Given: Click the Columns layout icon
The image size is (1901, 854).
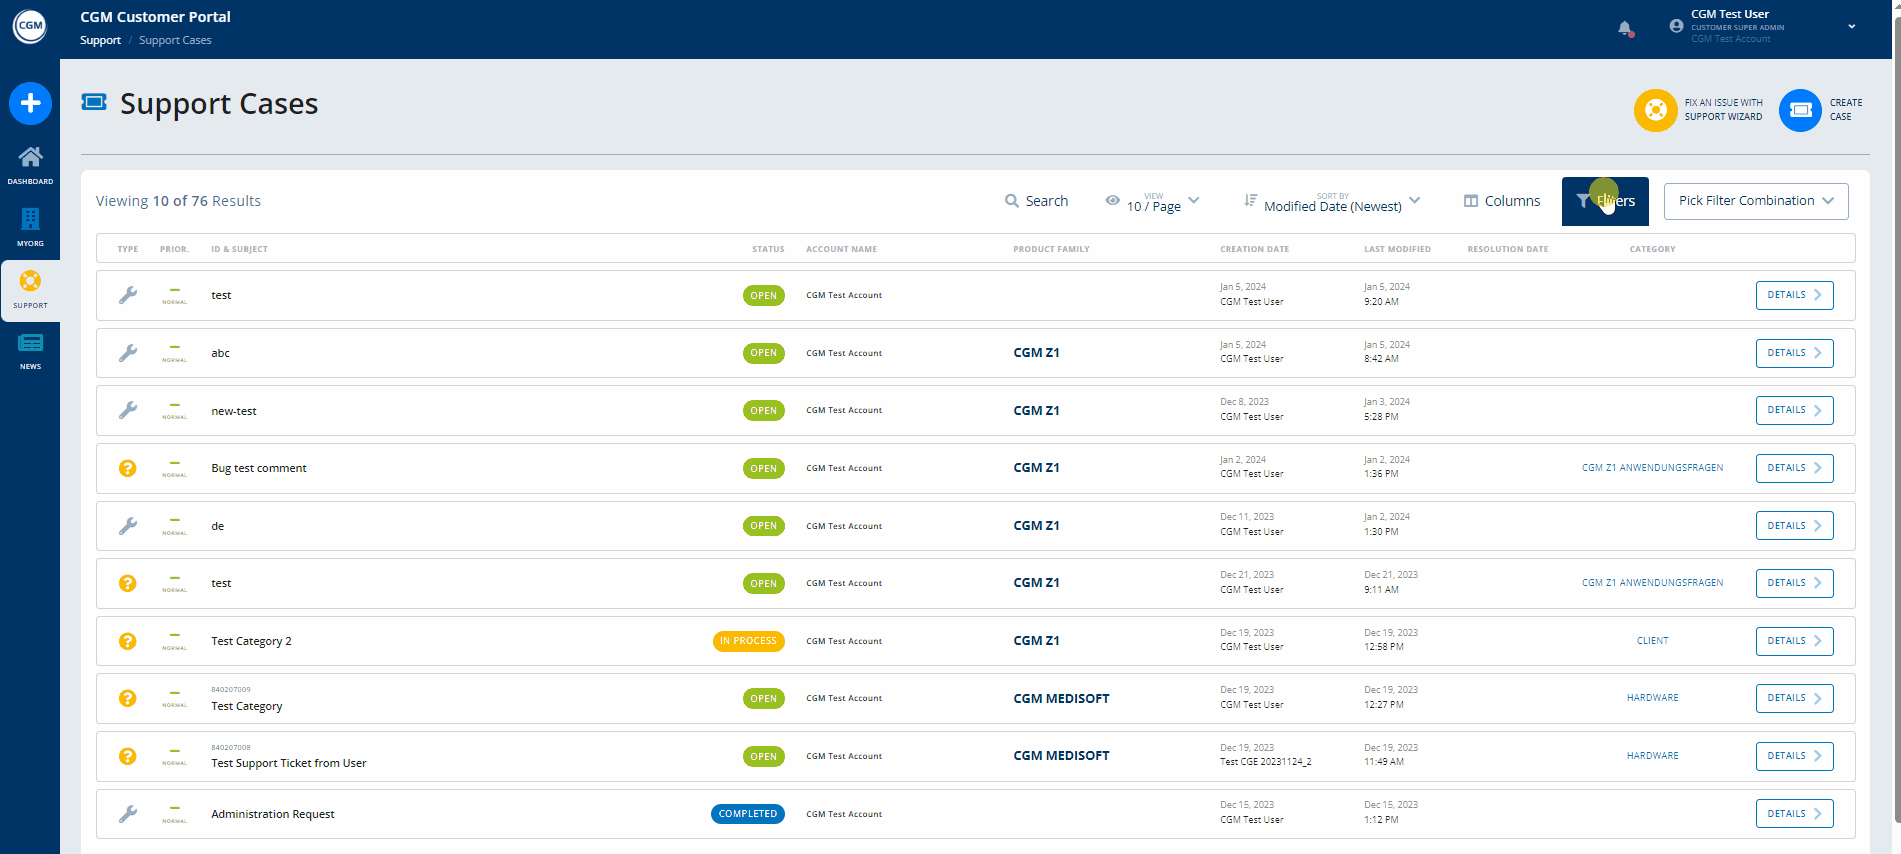Looking at the screenshot, I should pyautogui.click(x=1471, y=201).
